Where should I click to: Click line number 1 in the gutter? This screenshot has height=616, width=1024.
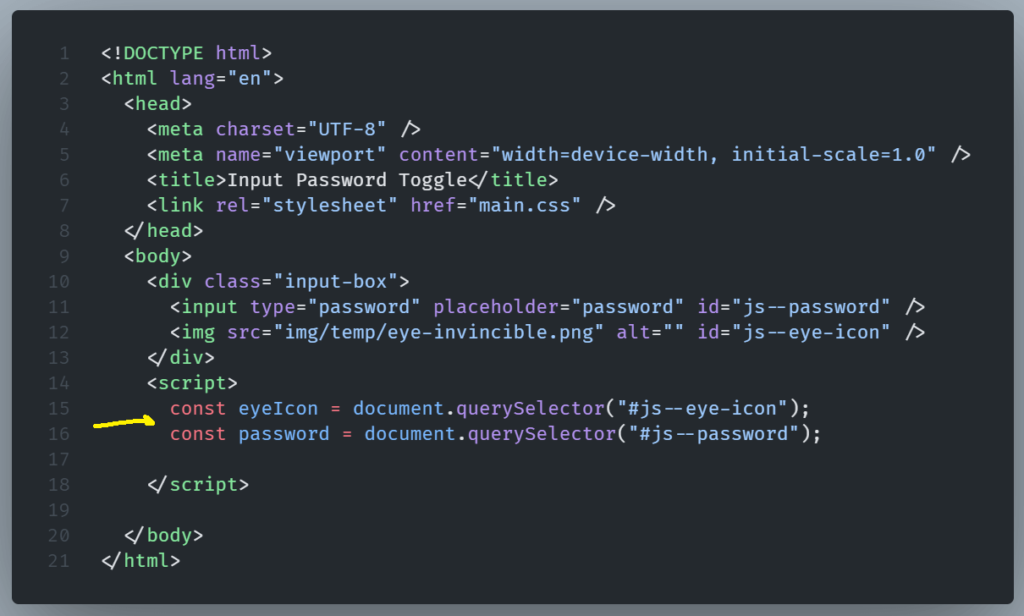64,53
